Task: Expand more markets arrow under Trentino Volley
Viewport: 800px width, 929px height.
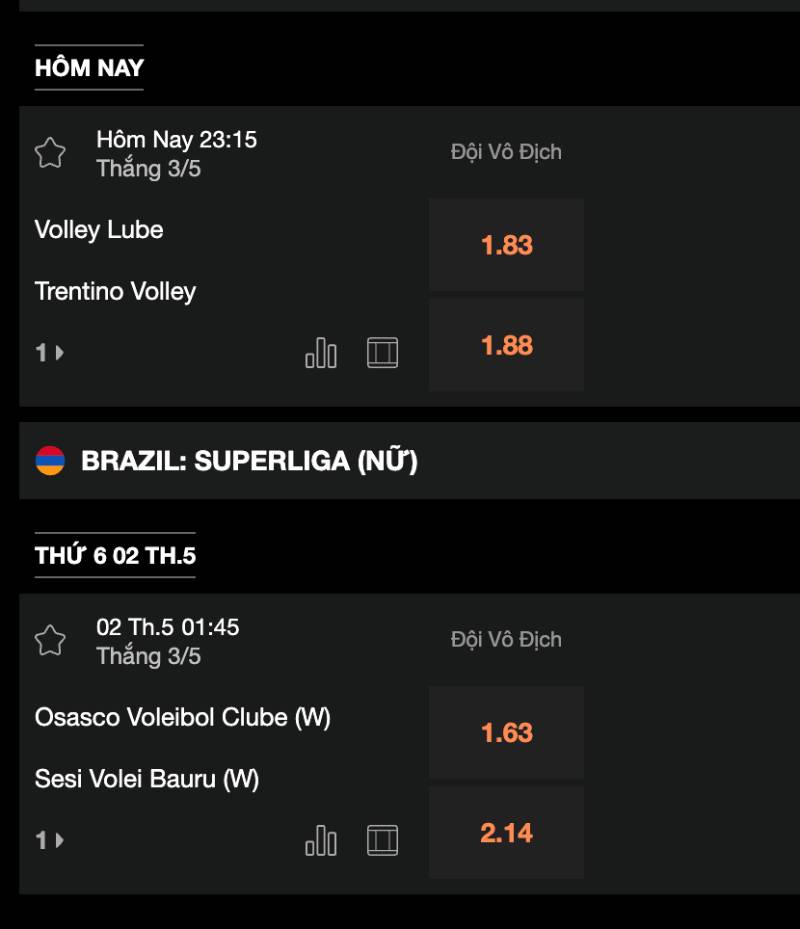Action: (x=50, y=353)
